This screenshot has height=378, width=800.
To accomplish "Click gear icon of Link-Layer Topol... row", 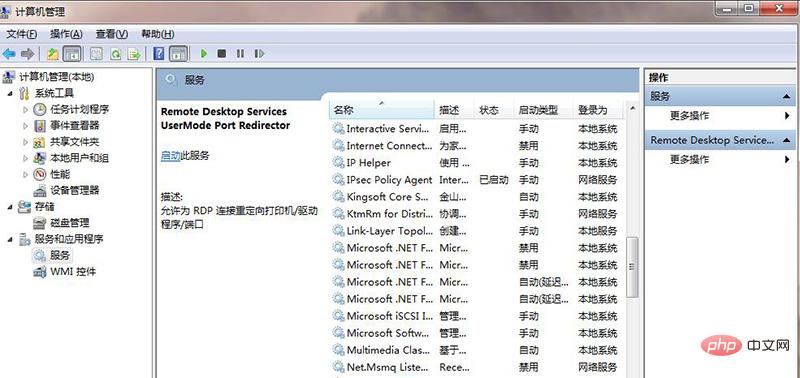I will [338, 231].
